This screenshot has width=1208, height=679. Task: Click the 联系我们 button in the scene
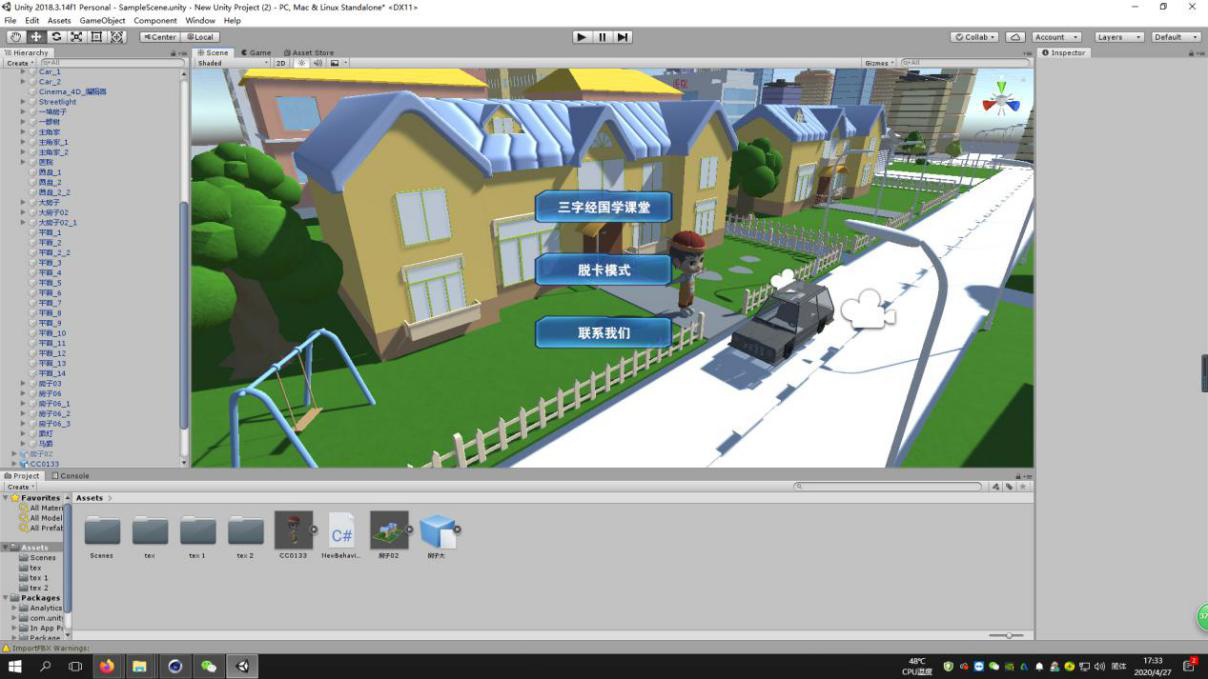click(x=603, y=333)
